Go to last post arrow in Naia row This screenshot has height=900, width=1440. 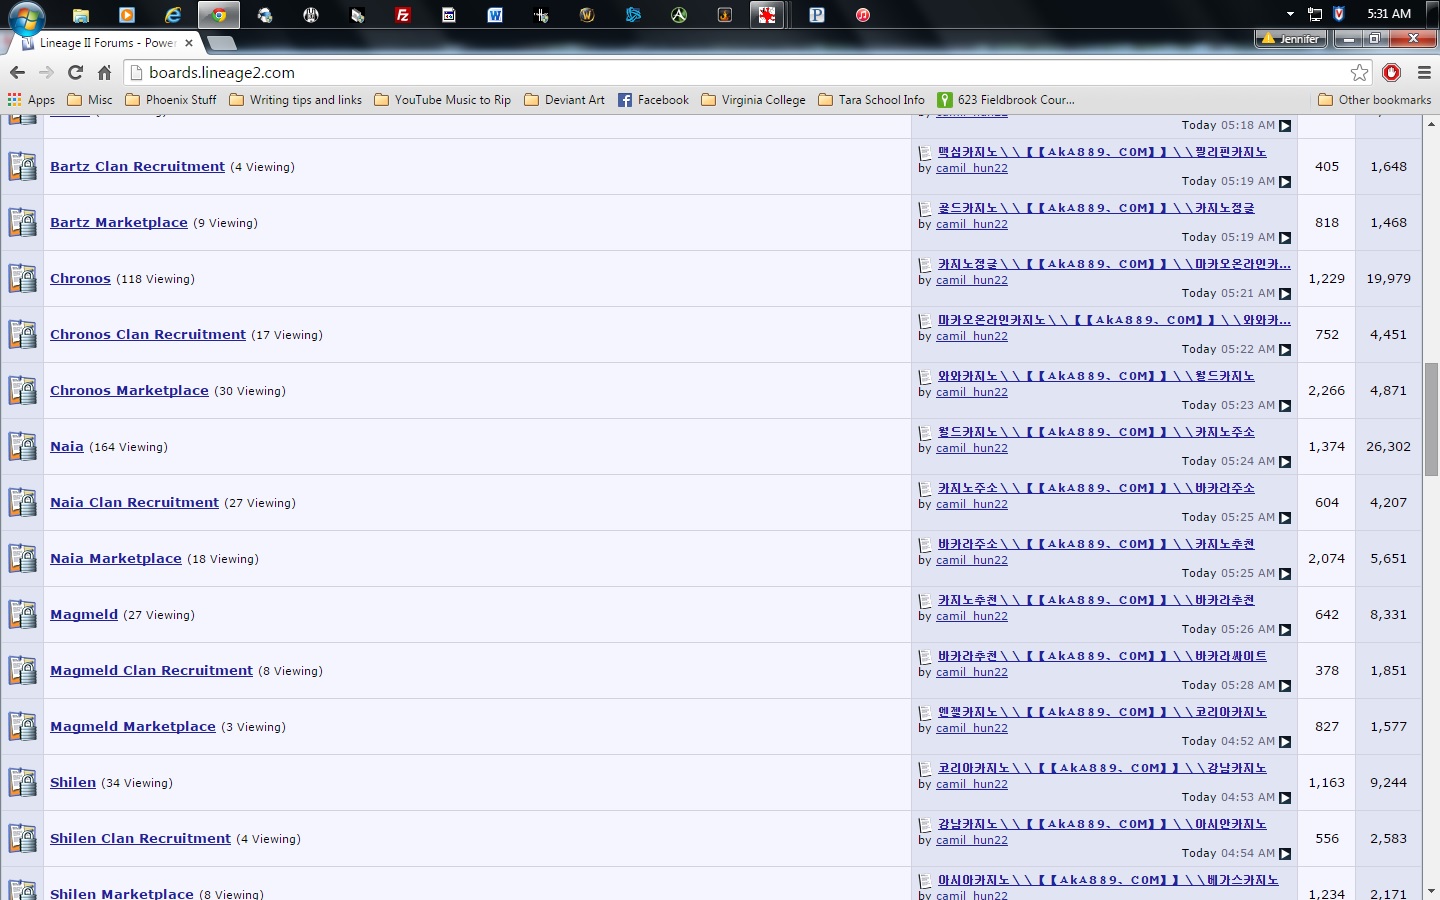tap(1285, 462)
